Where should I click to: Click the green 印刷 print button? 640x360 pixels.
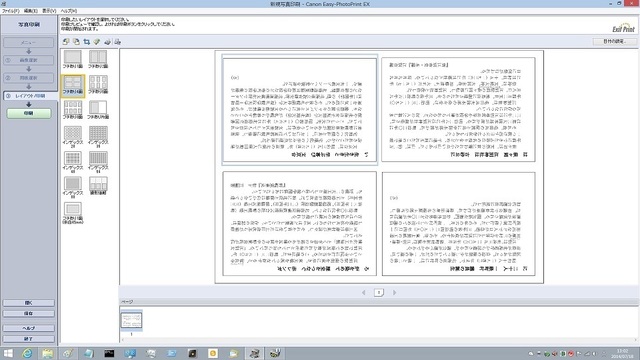coord(29,113)
